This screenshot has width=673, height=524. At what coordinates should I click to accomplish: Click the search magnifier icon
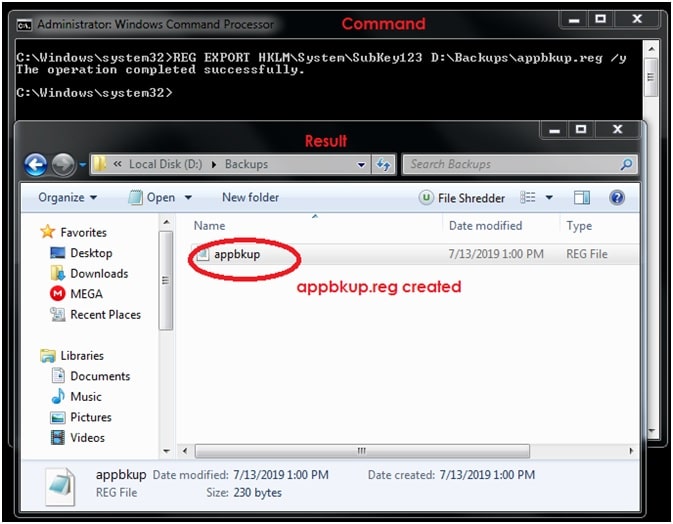coord(627,164)
